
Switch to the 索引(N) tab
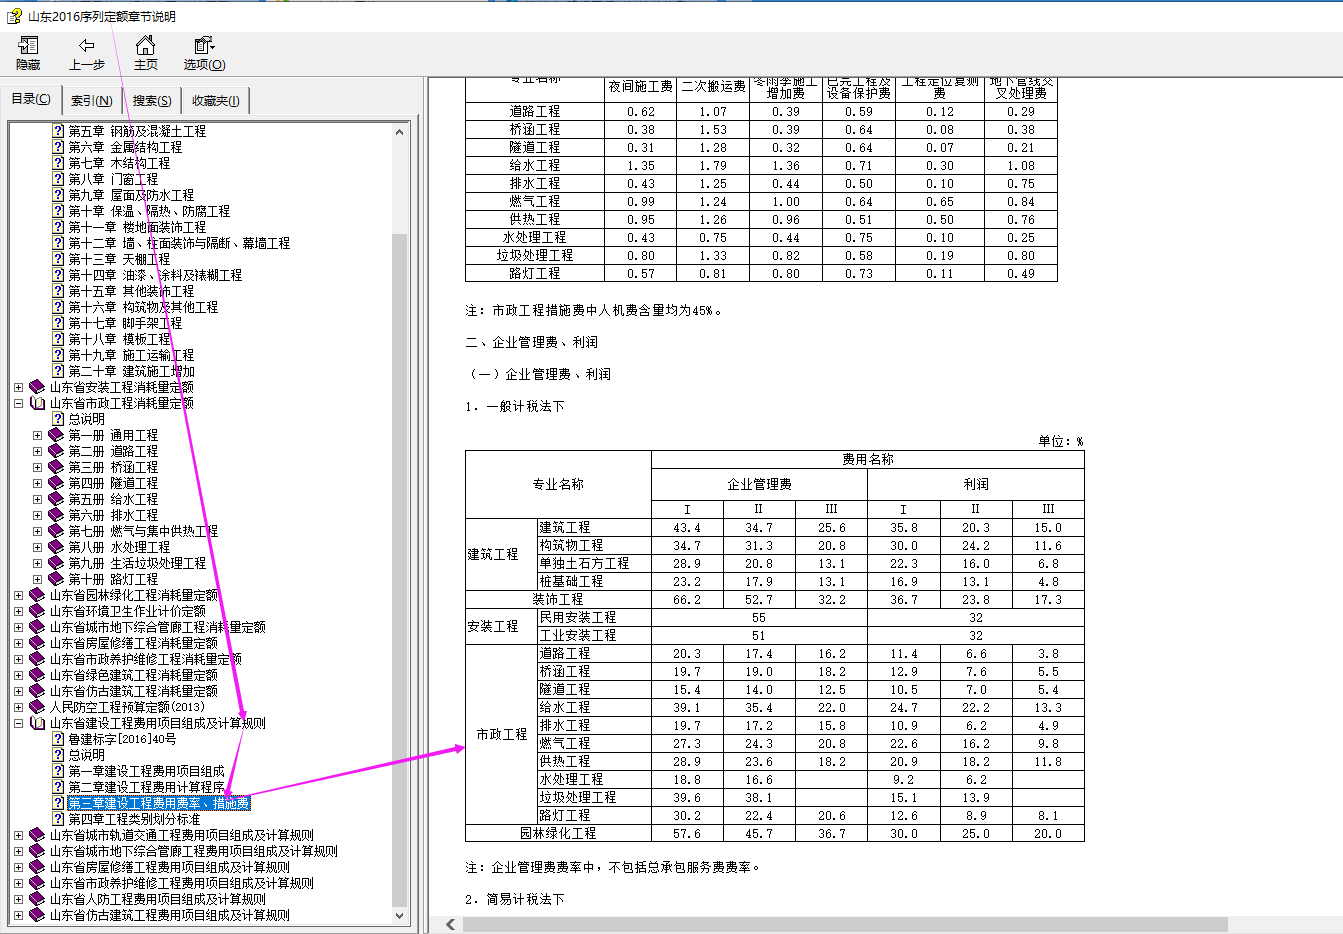91,100
